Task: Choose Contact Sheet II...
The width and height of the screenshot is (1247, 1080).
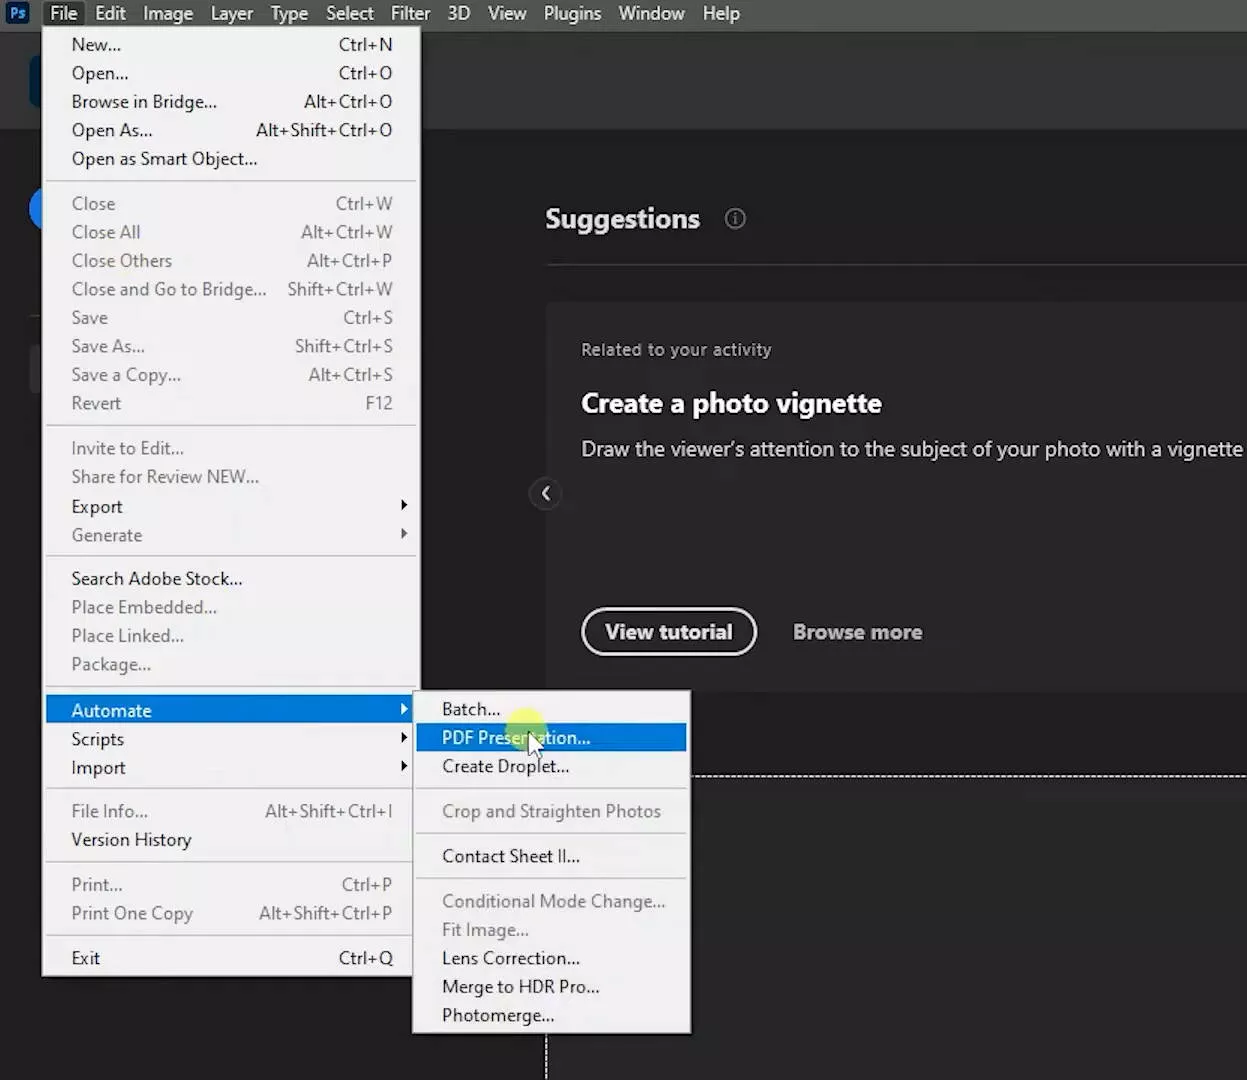Action: pos(551,856)
